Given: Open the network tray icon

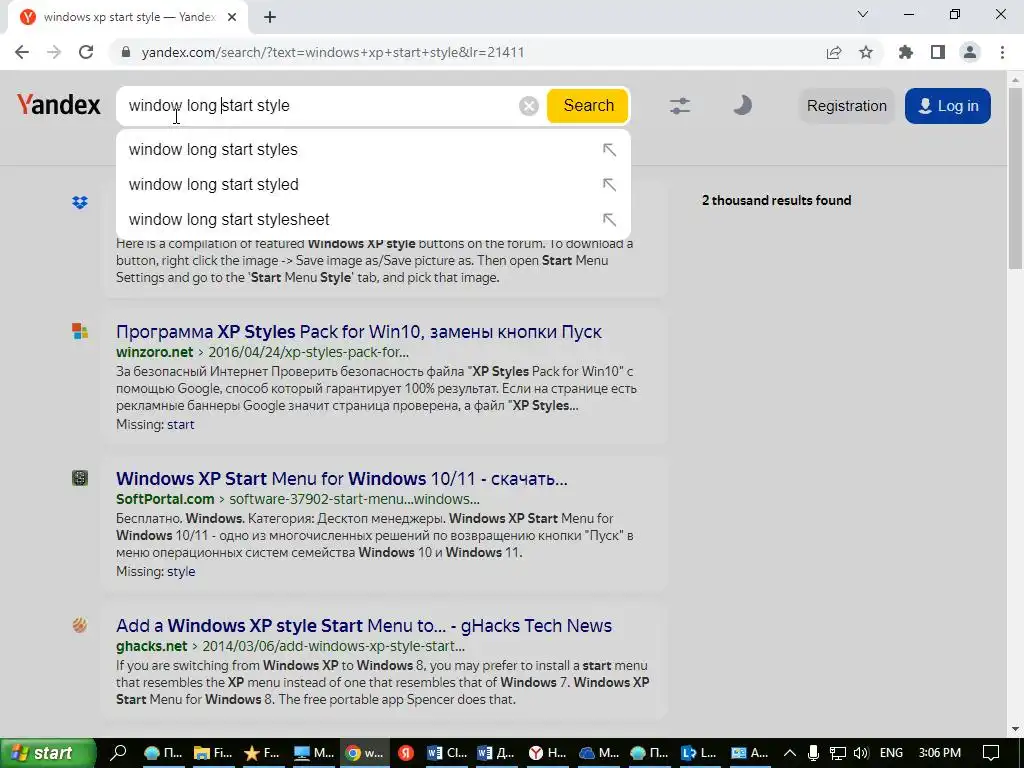Looking at the screenshot, I should [837, 753].
